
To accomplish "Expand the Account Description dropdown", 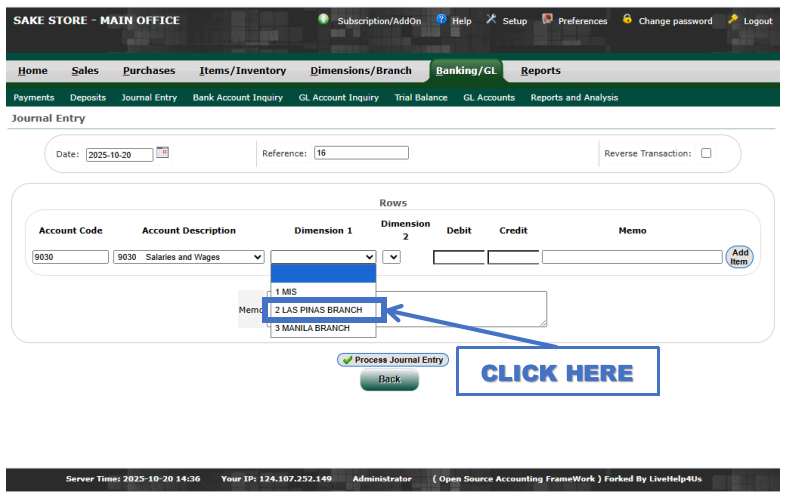I will click(189, 257).
